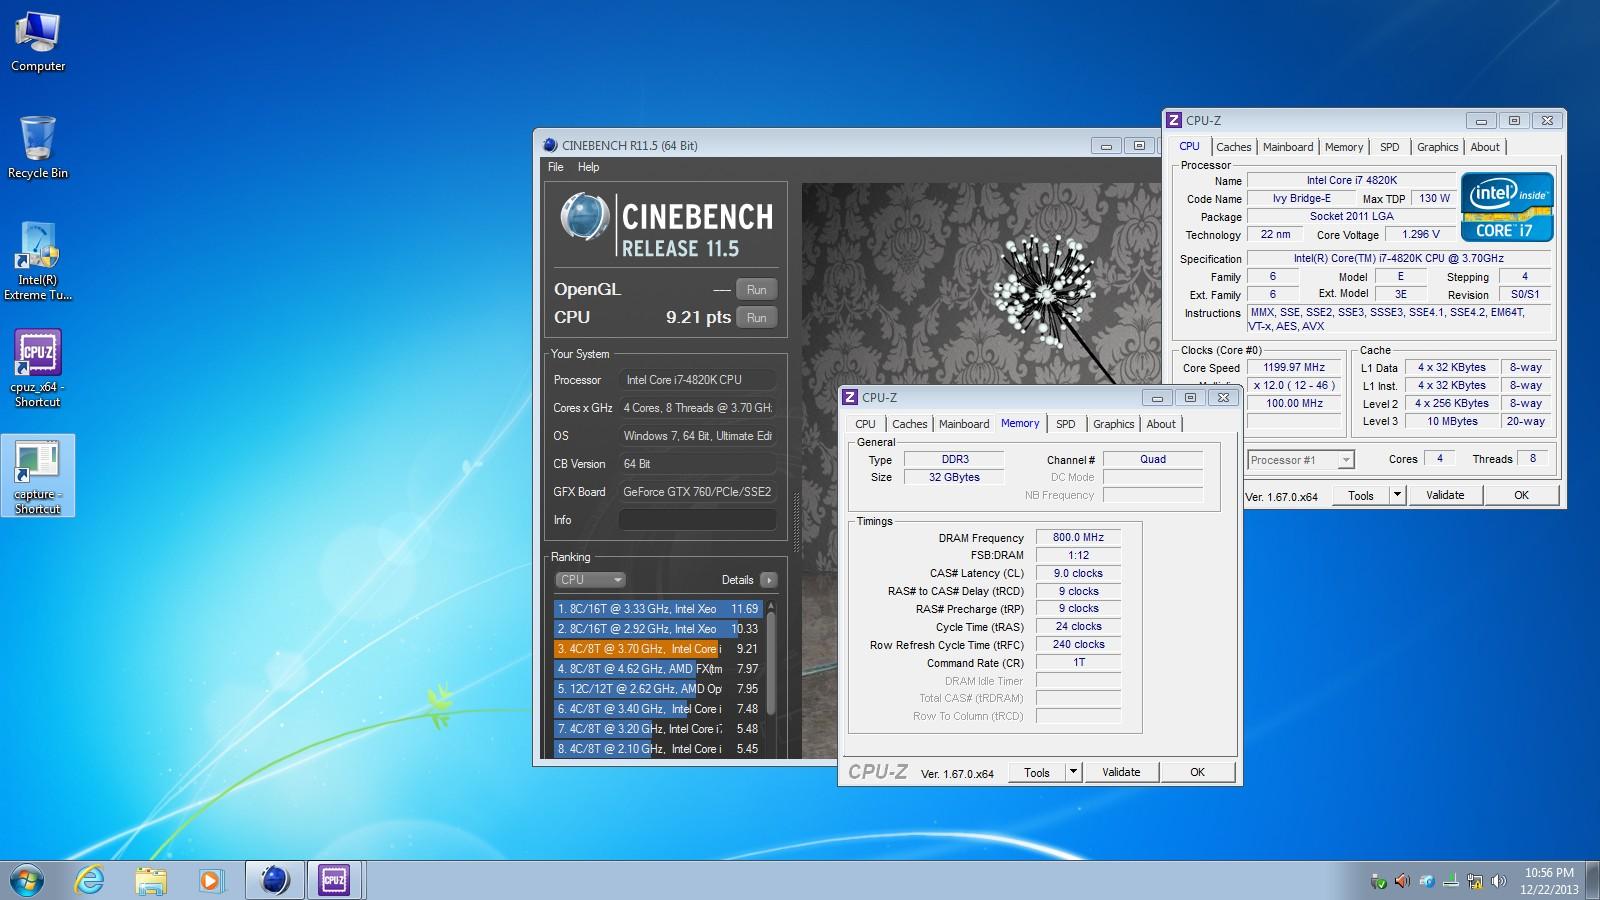Click the DRAM Frequency 800.0 MHz value
Image resolution: width=1600 pixels, height=900 pixels.
pyautogui.click(x=1078, y=537)
